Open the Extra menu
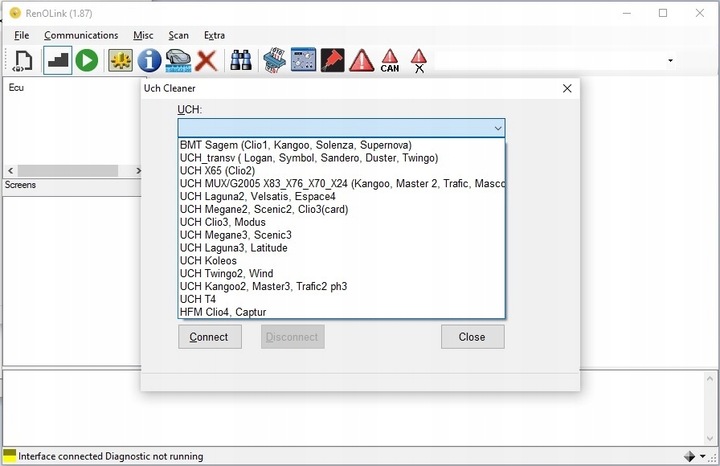 [x=214, y=35]
